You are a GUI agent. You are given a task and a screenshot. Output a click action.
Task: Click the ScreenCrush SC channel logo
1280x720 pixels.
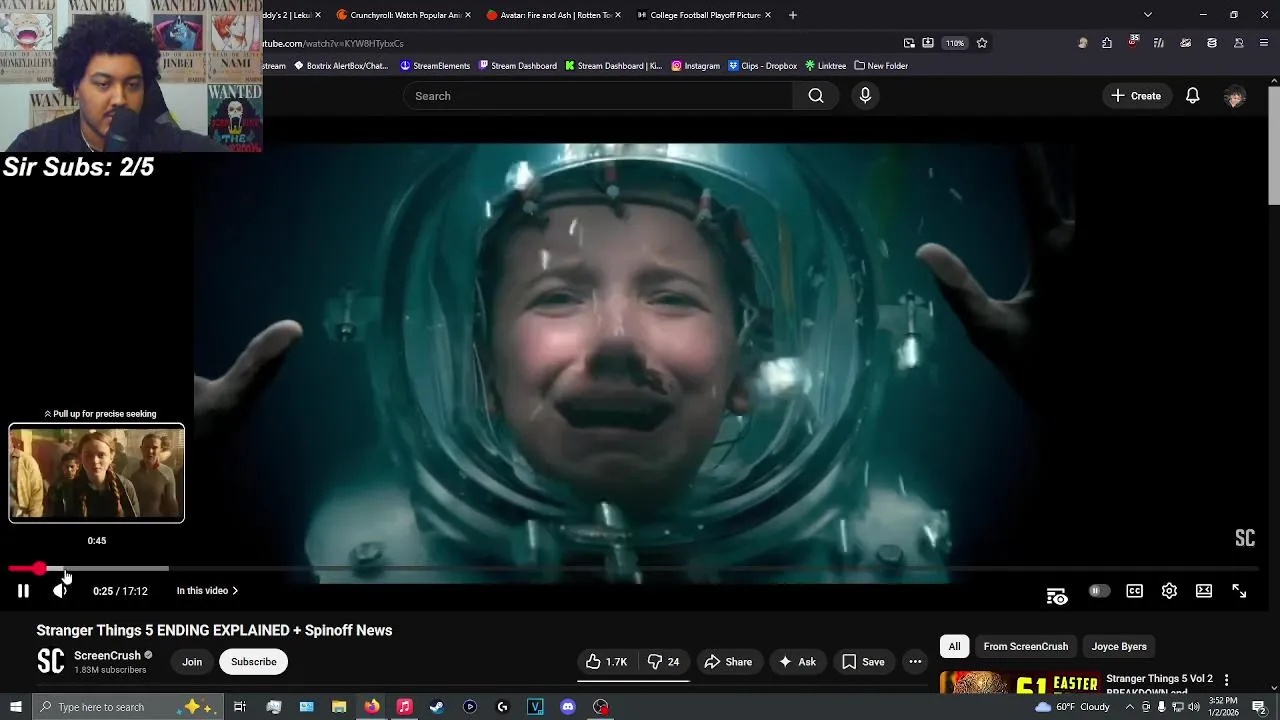50,661
